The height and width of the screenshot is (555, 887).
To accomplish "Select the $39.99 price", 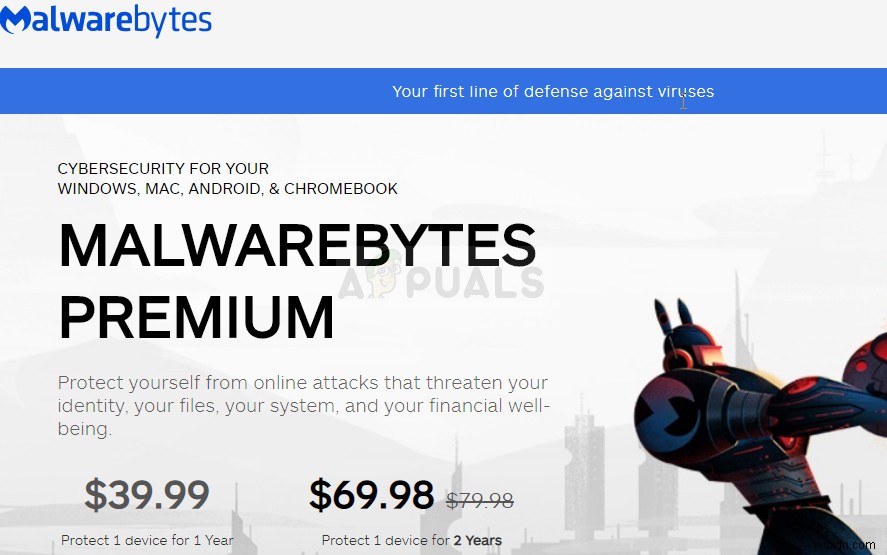I will [147, 495].
